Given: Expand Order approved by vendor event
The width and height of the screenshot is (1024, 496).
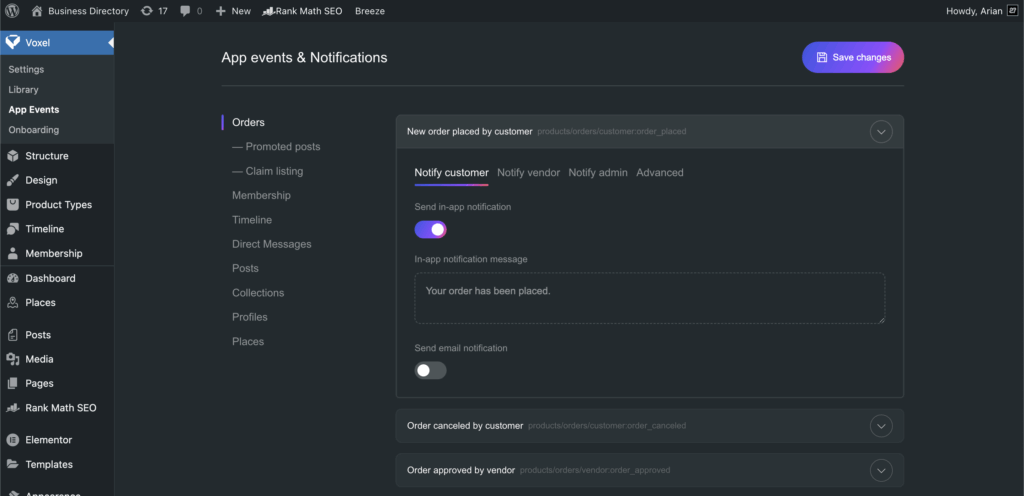Looking at the screenshot, I should point(880,470).
